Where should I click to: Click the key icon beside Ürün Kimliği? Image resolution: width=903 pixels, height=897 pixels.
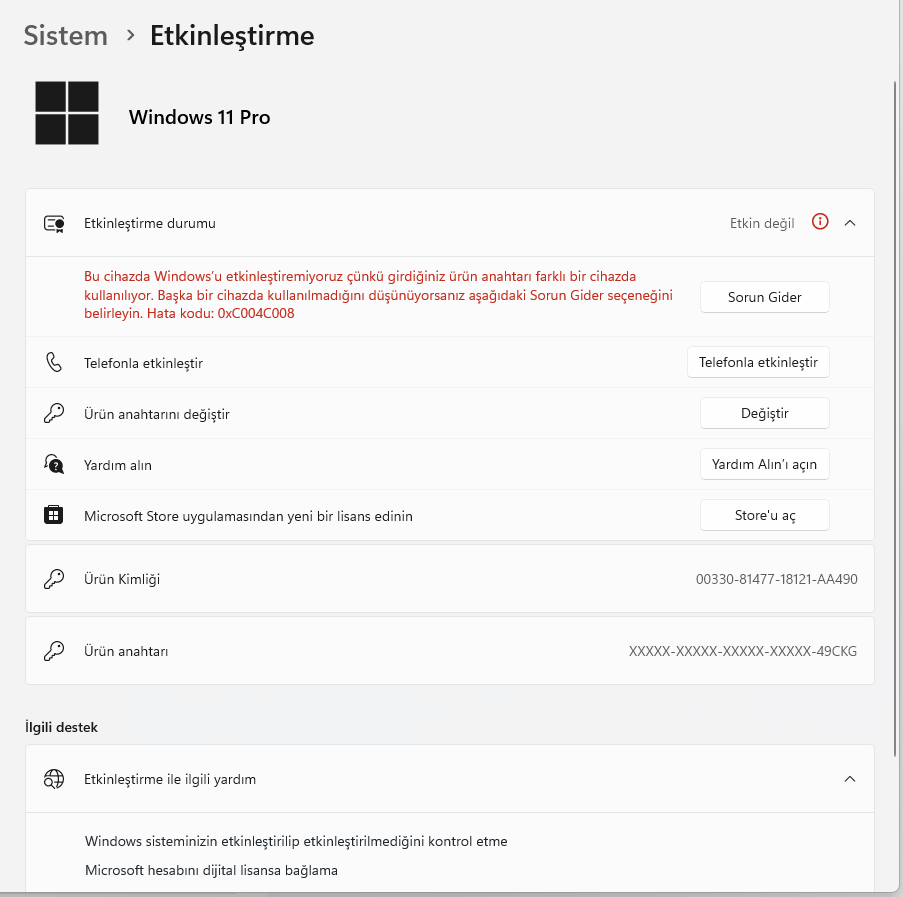54,579
